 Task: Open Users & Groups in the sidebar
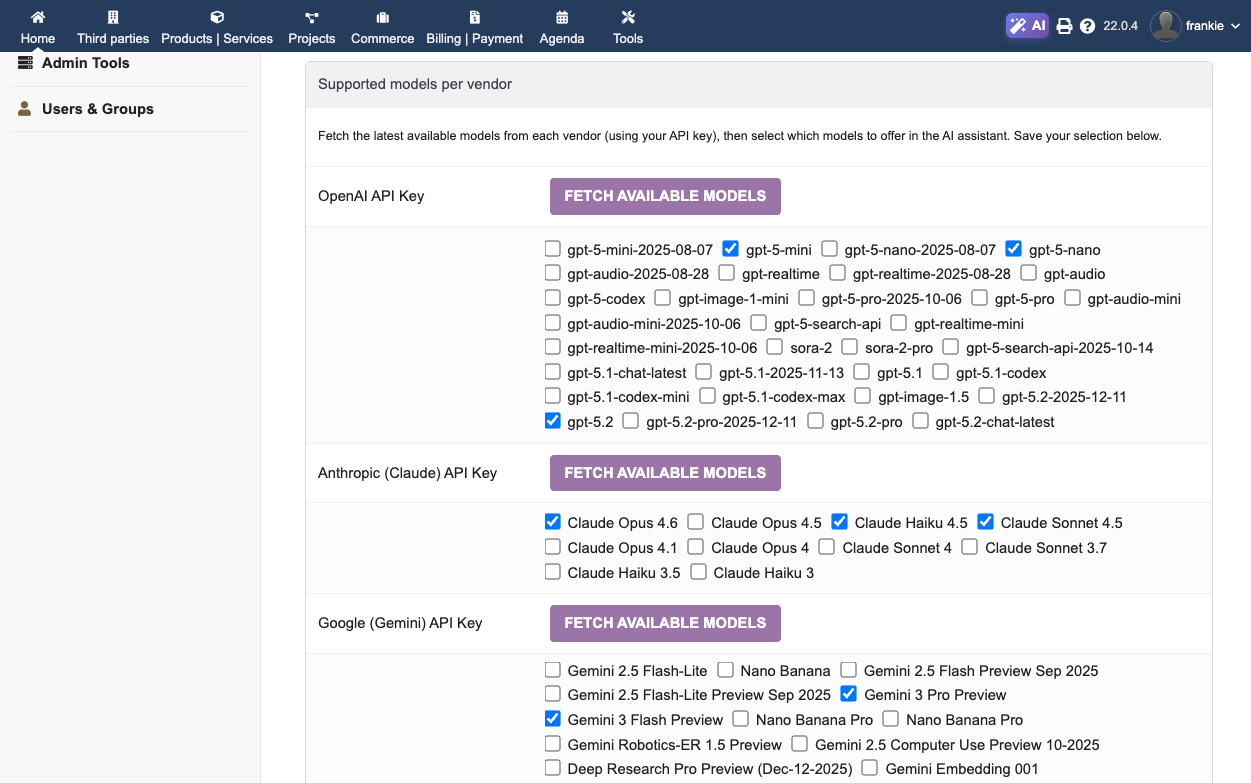(x=97, y=109)
